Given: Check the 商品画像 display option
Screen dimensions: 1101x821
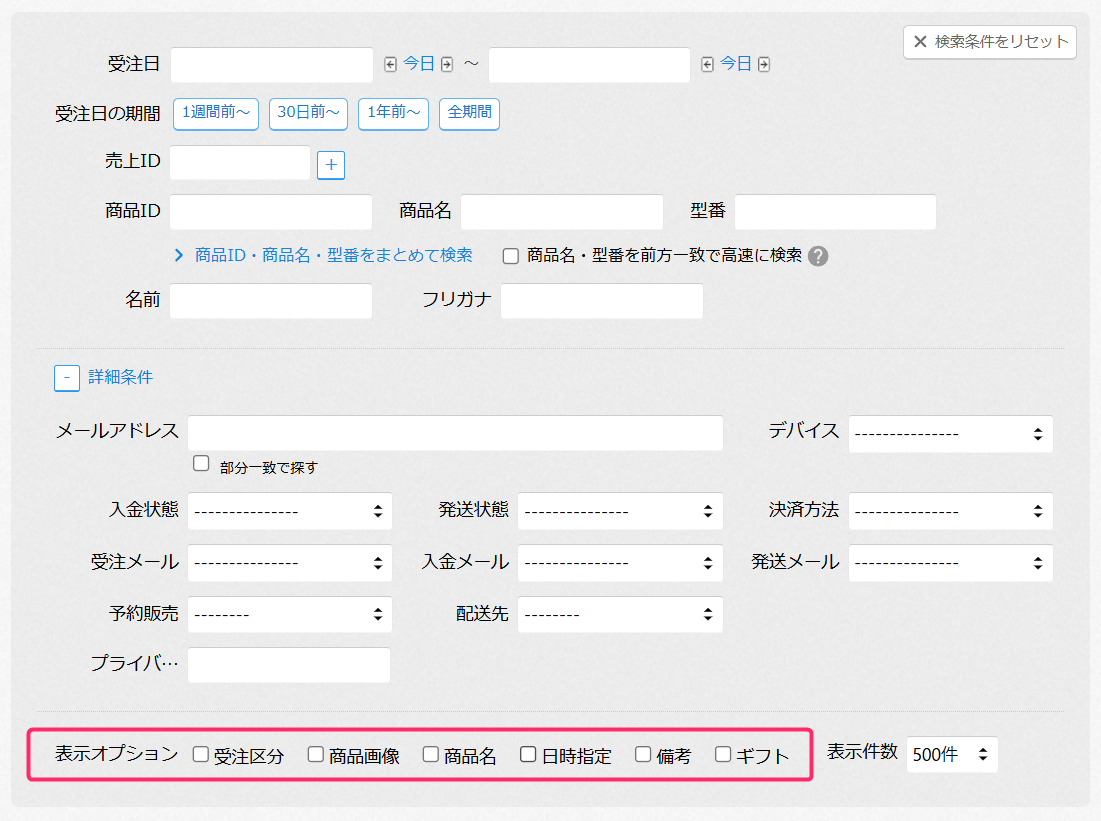Looking at the screenshot, I should click(316, 755).
